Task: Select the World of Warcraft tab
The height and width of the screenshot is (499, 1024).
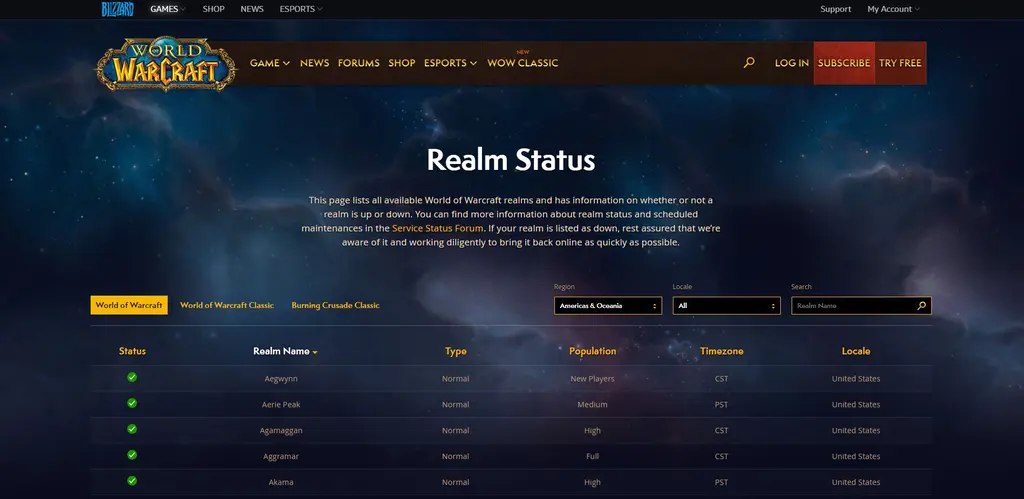Action: click(x=129, y=305)
